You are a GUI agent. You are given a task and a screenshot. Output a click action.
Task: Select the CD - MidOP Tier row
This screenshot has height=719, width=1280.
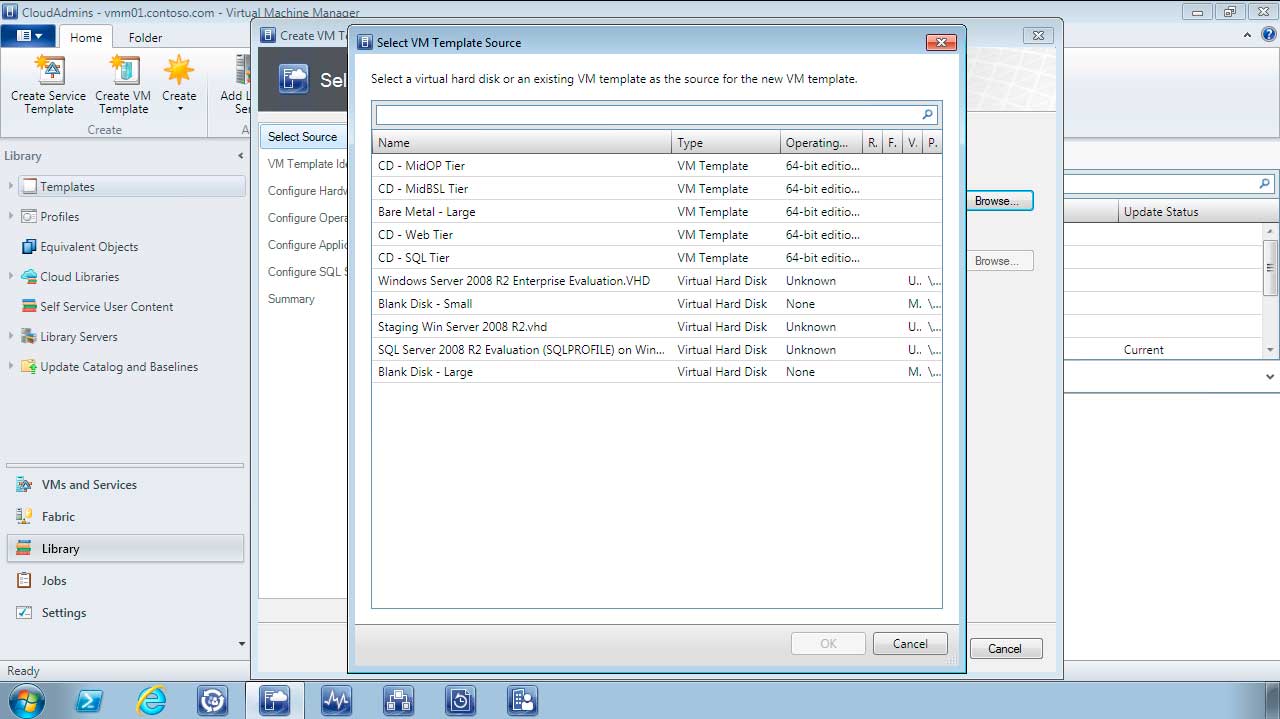click(x=657, y=166)
